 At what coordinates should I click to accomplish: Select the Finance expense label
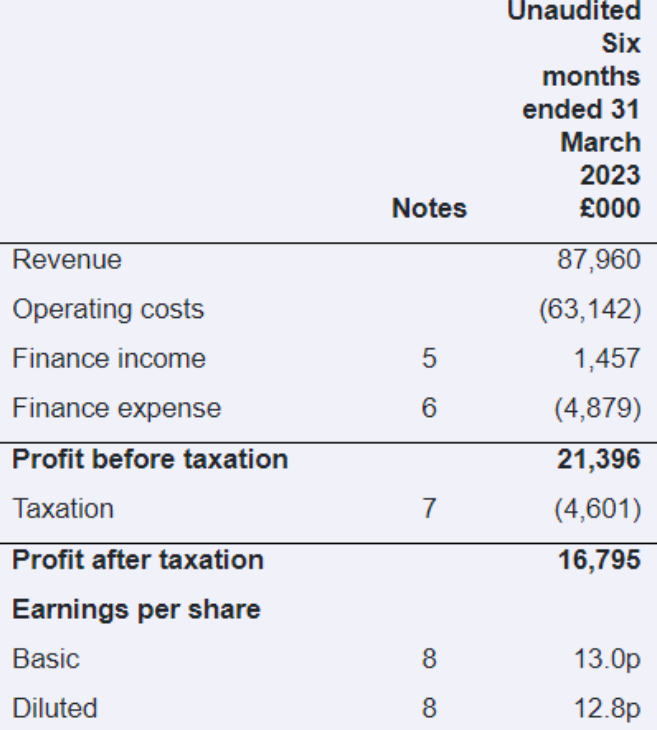point(116,408)
